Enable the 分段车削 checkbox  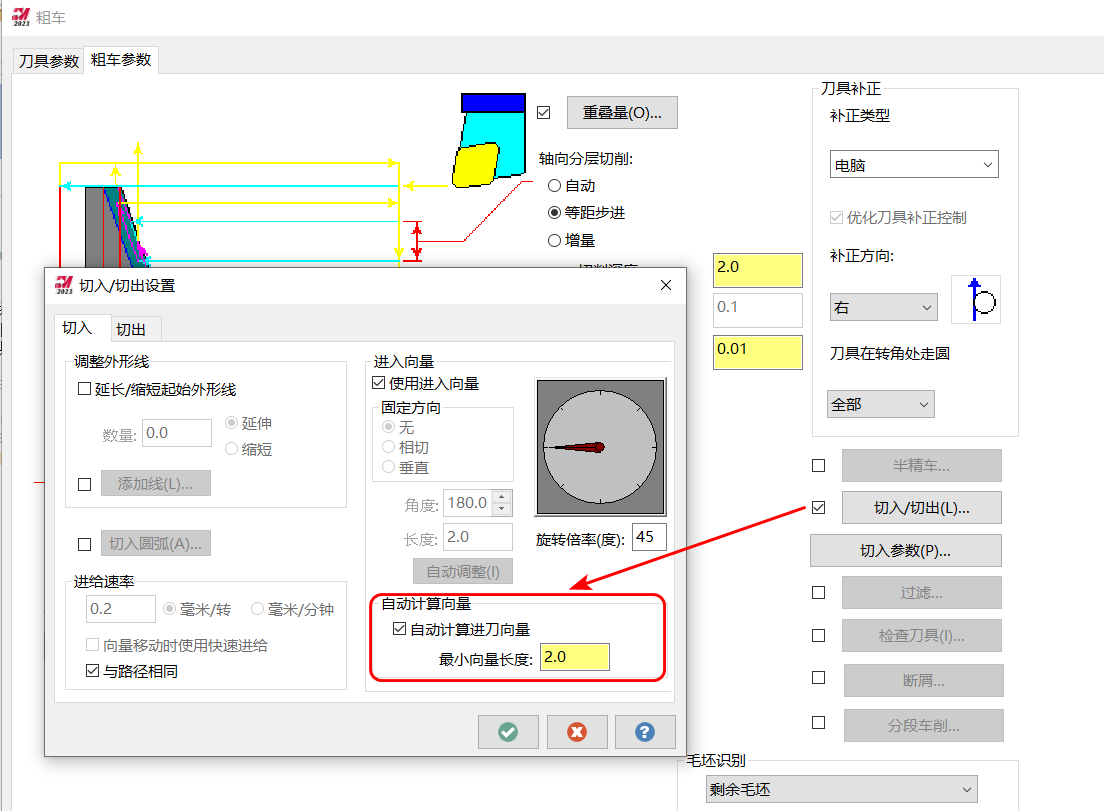pyautogui.click(x=818, y=723)
